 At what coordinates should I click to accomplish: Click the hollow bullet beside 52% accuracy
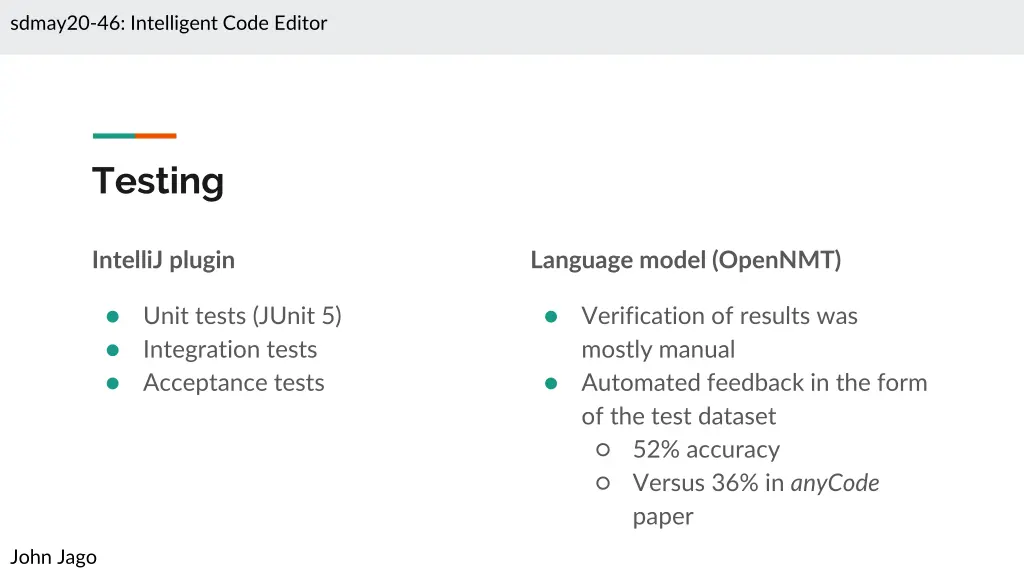(x=603, y=450)
